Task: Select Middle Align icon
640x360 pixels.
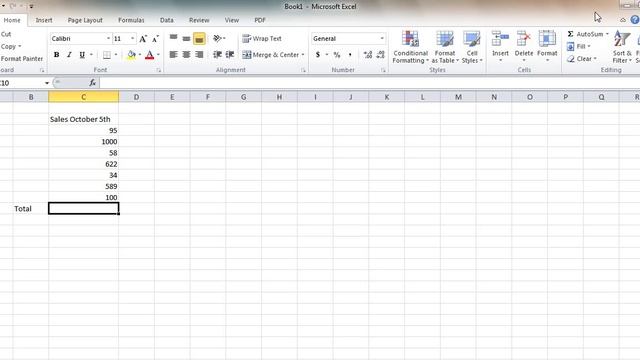Action: click(186, 38)
